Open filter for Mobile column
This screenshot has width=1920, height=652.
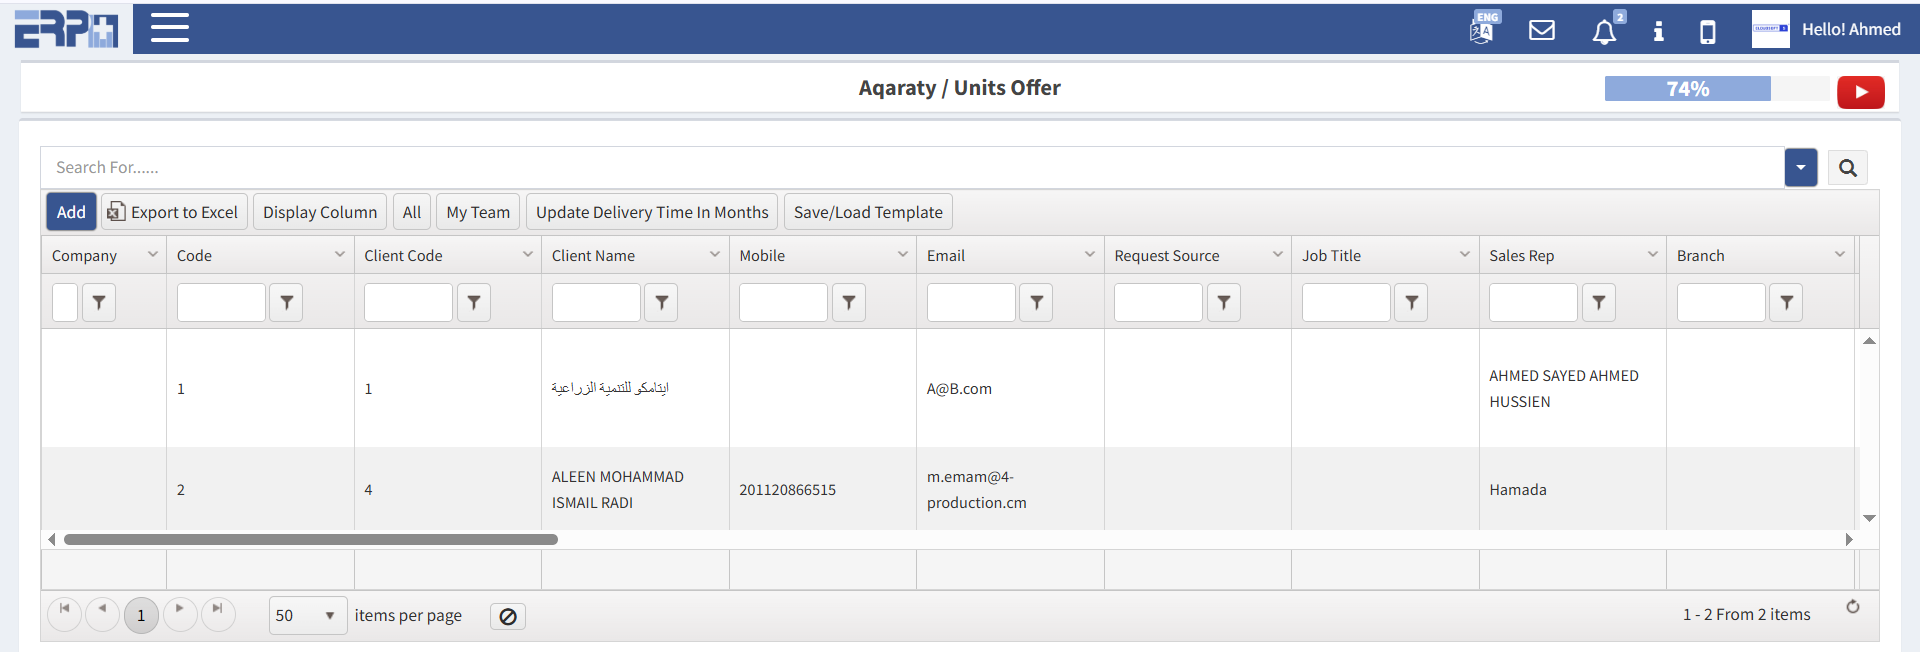point(848,302)
